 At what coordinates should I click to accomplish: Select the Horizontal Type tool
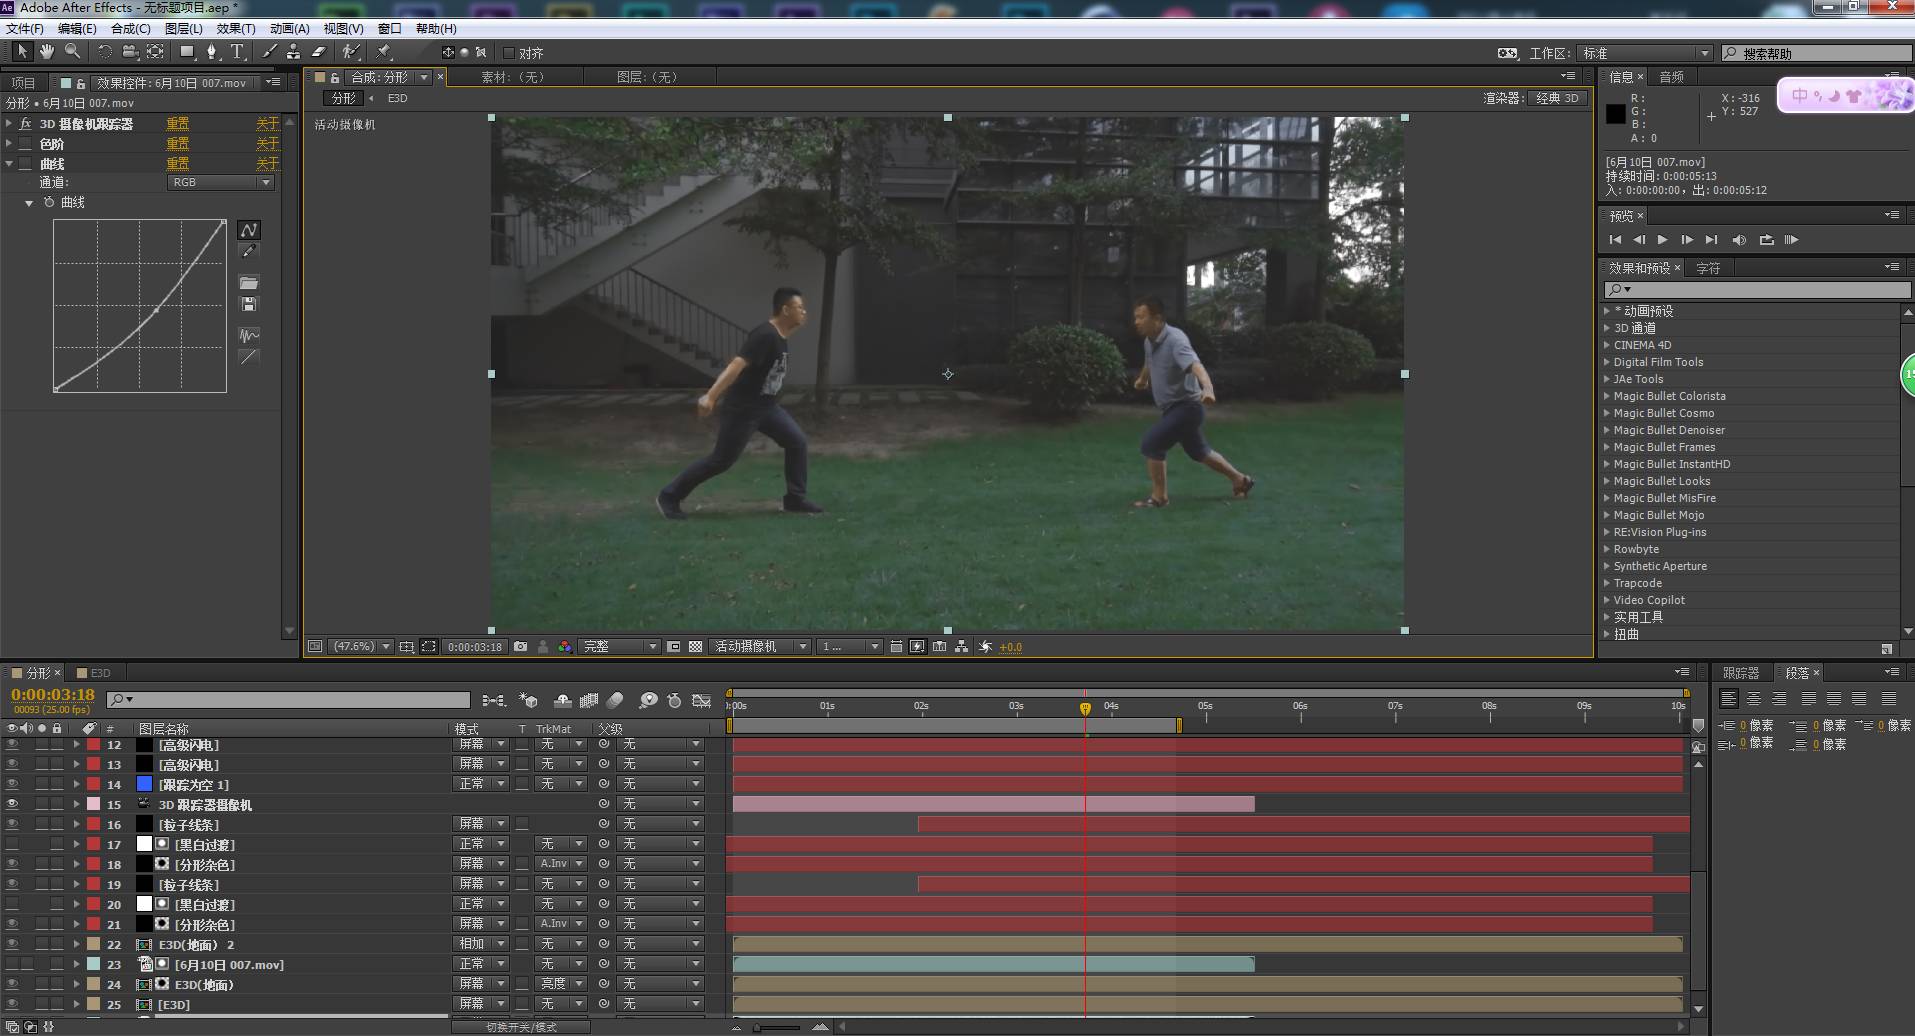237,52
